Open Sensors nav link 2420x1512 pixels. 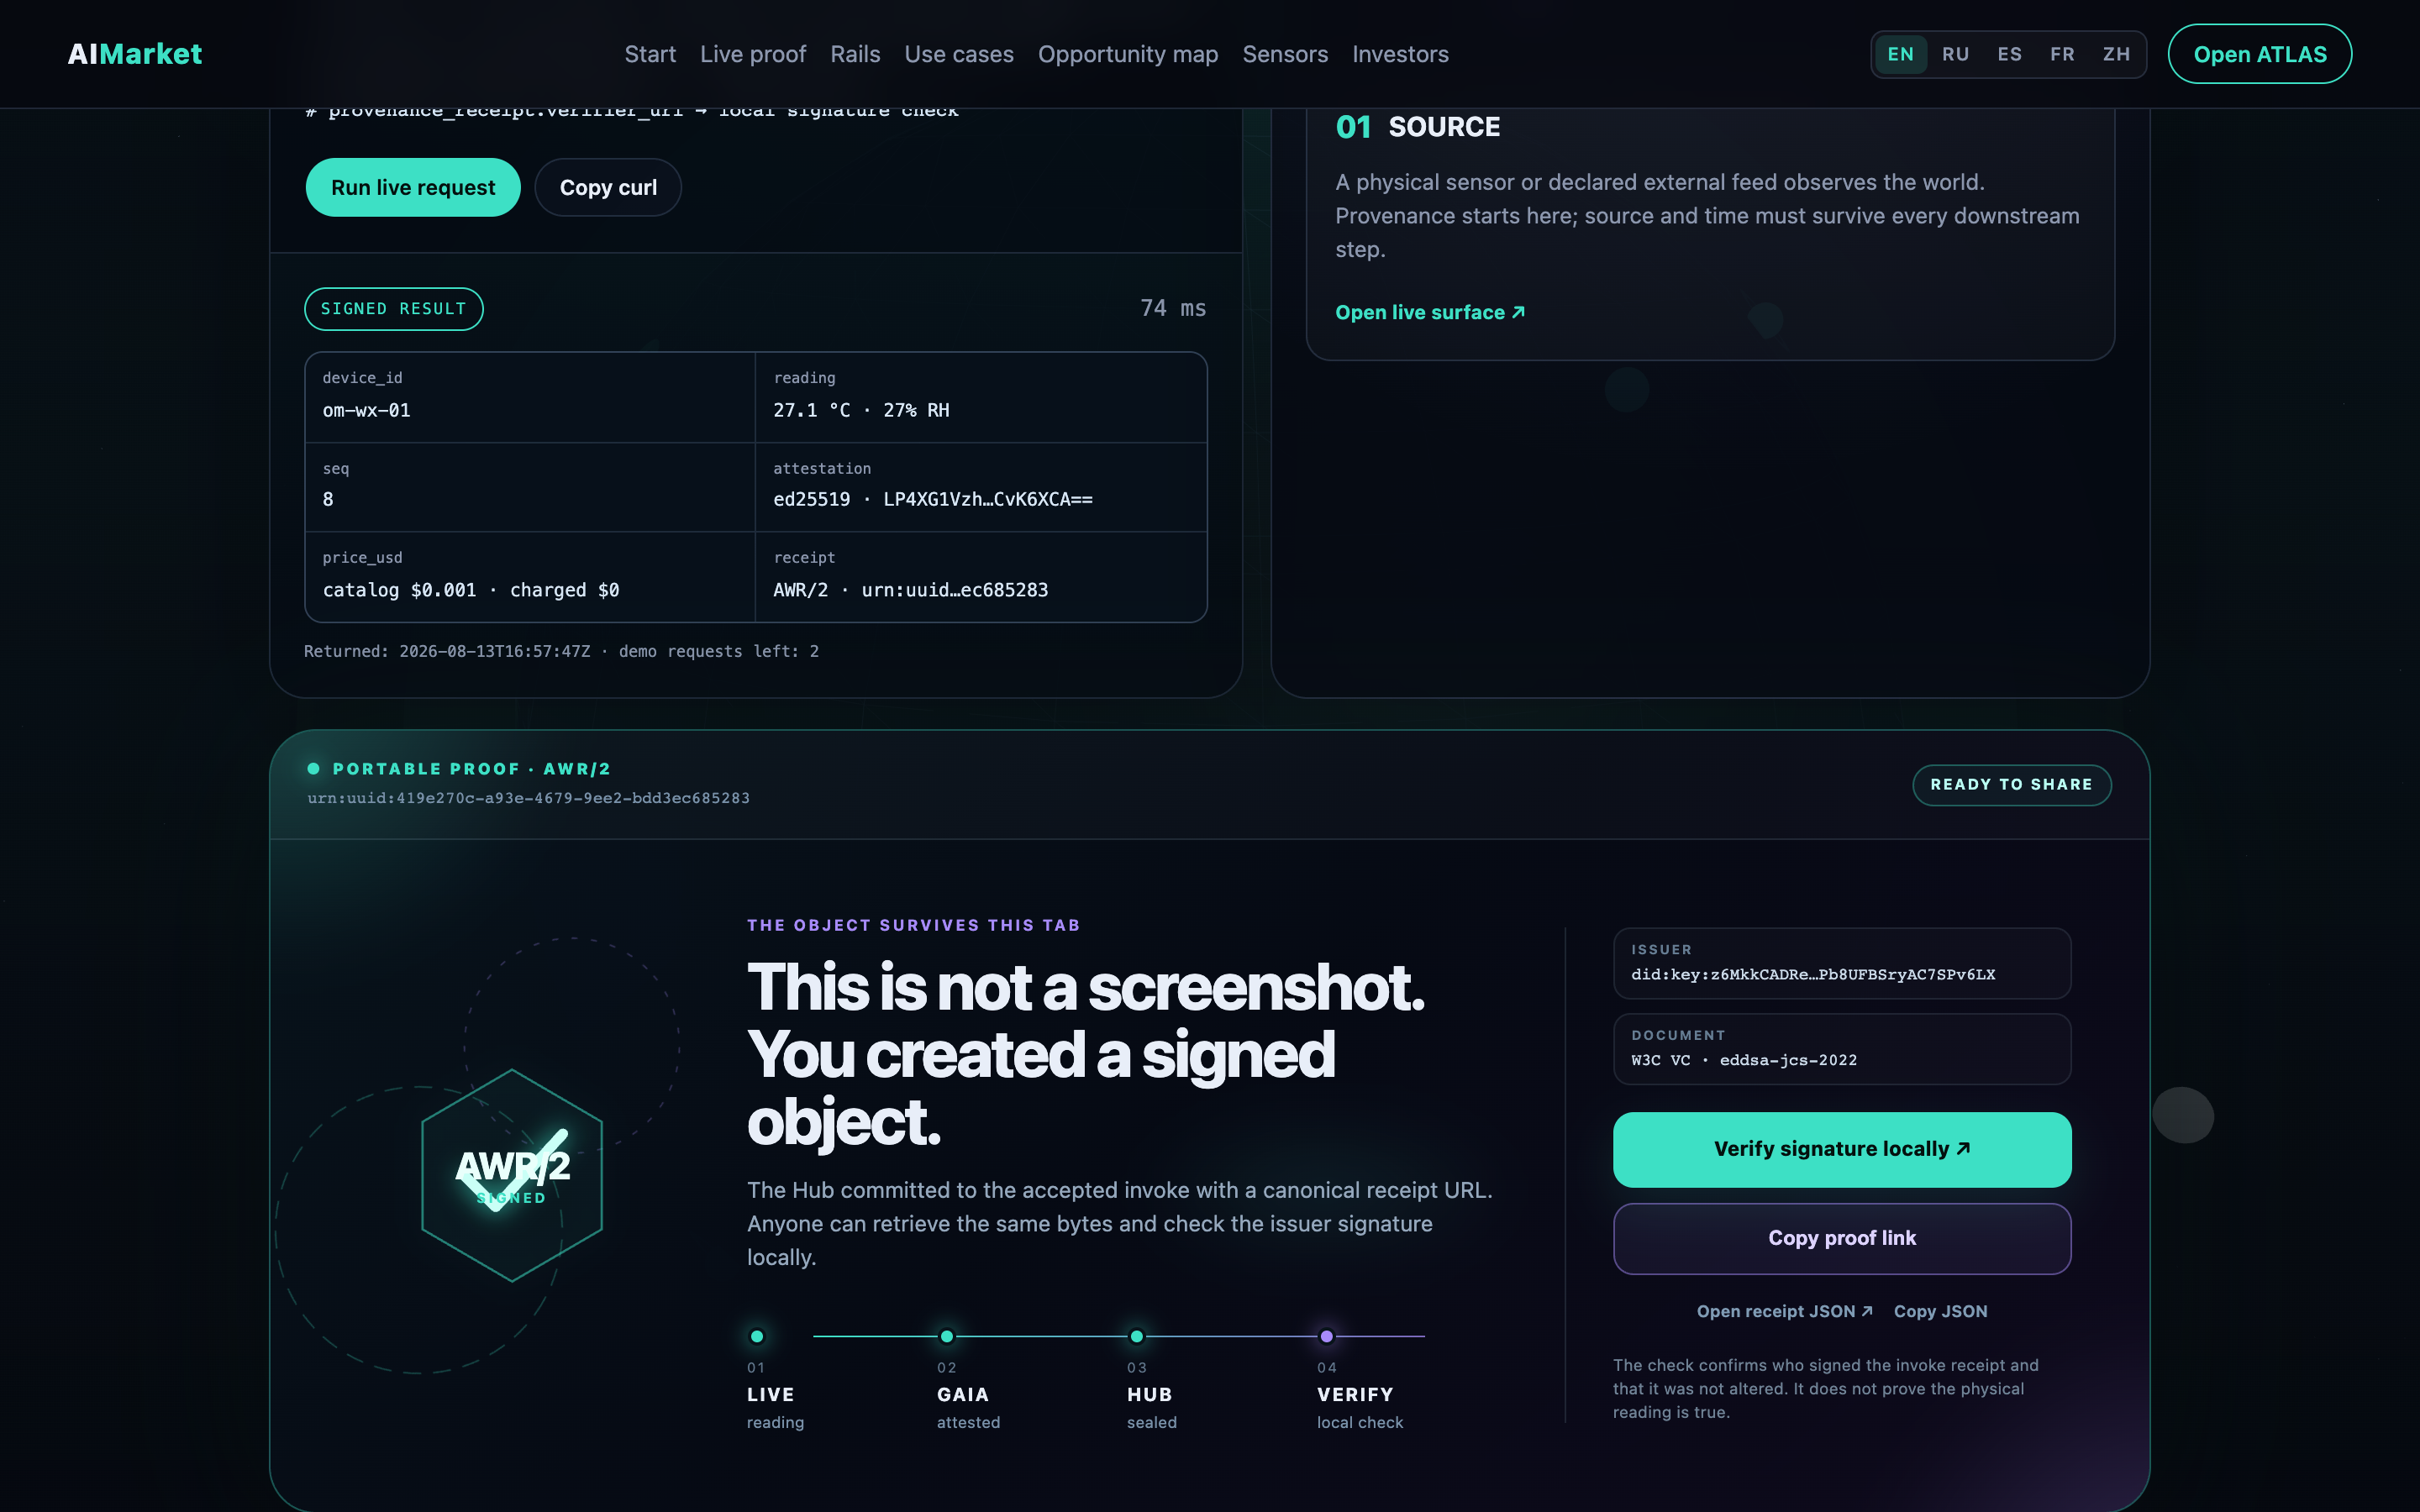(1285, 54)
